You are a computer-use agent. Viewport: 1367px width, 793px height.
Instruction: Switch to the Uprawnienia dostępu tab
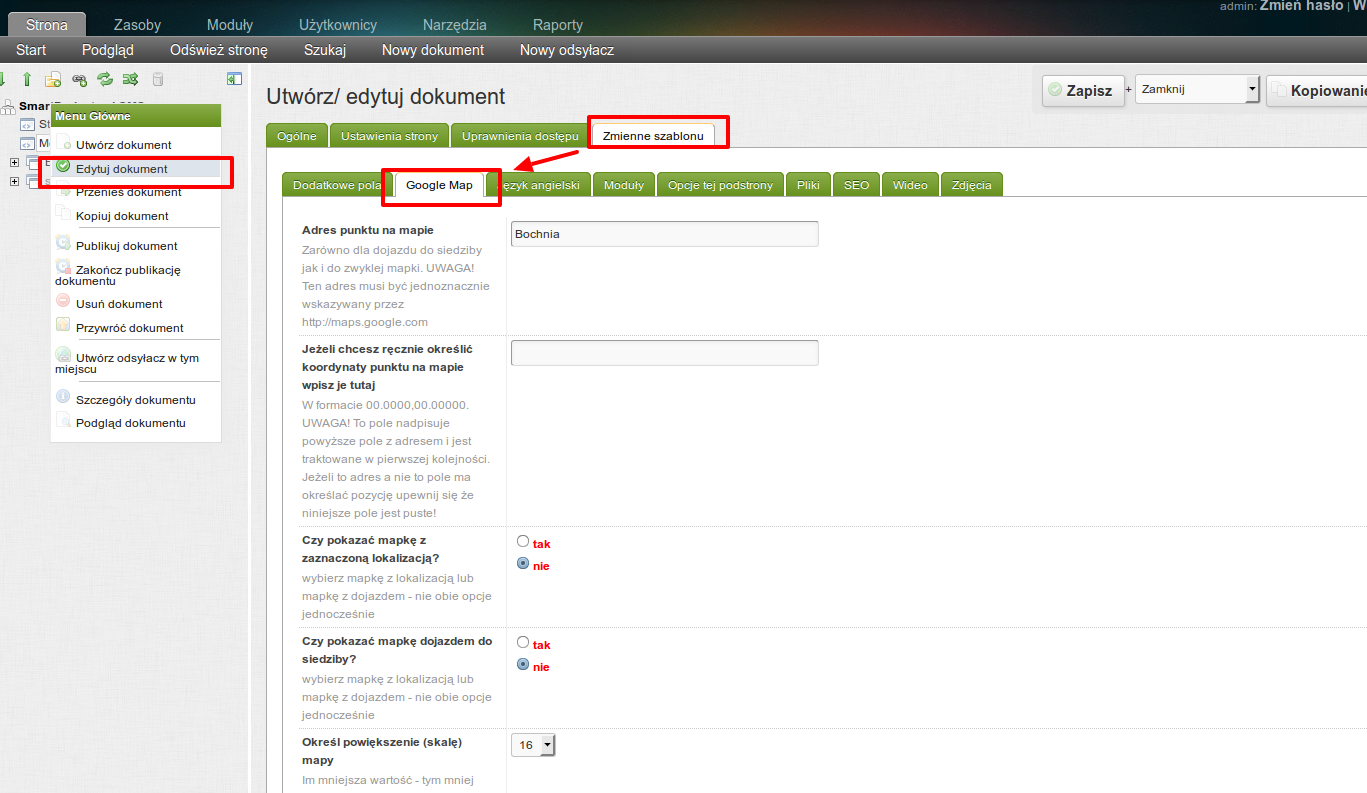[520, 136]
